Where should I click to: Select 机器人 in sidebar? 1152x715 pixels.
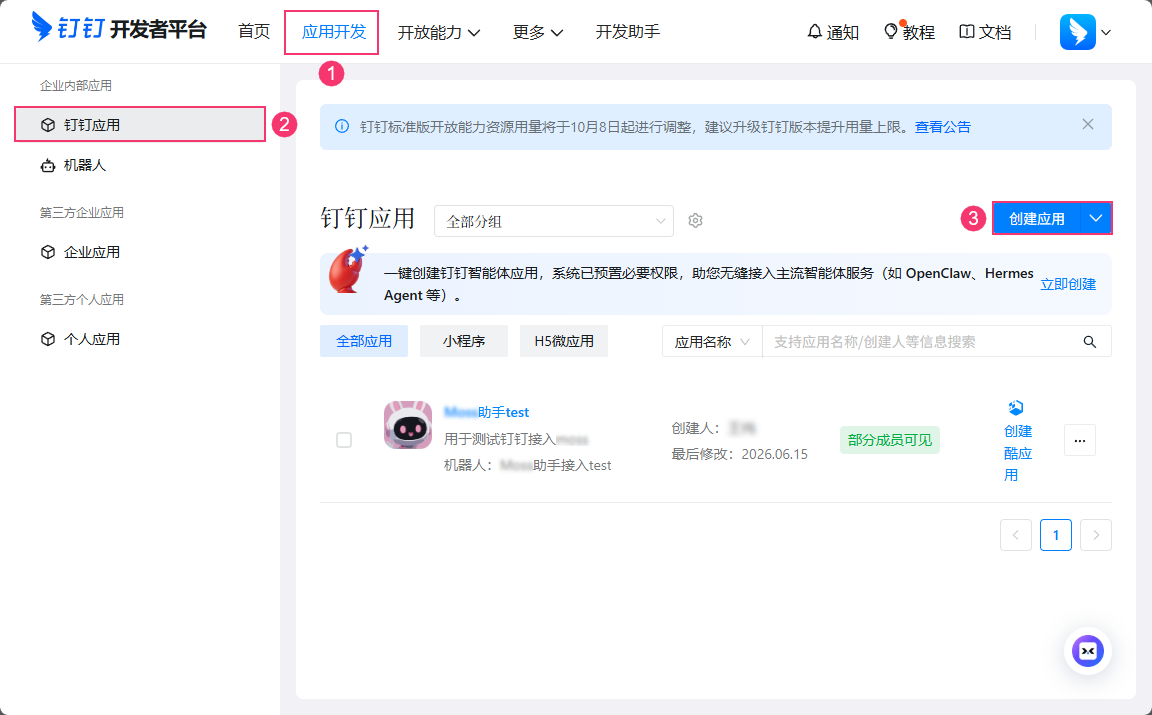[140, 165]
